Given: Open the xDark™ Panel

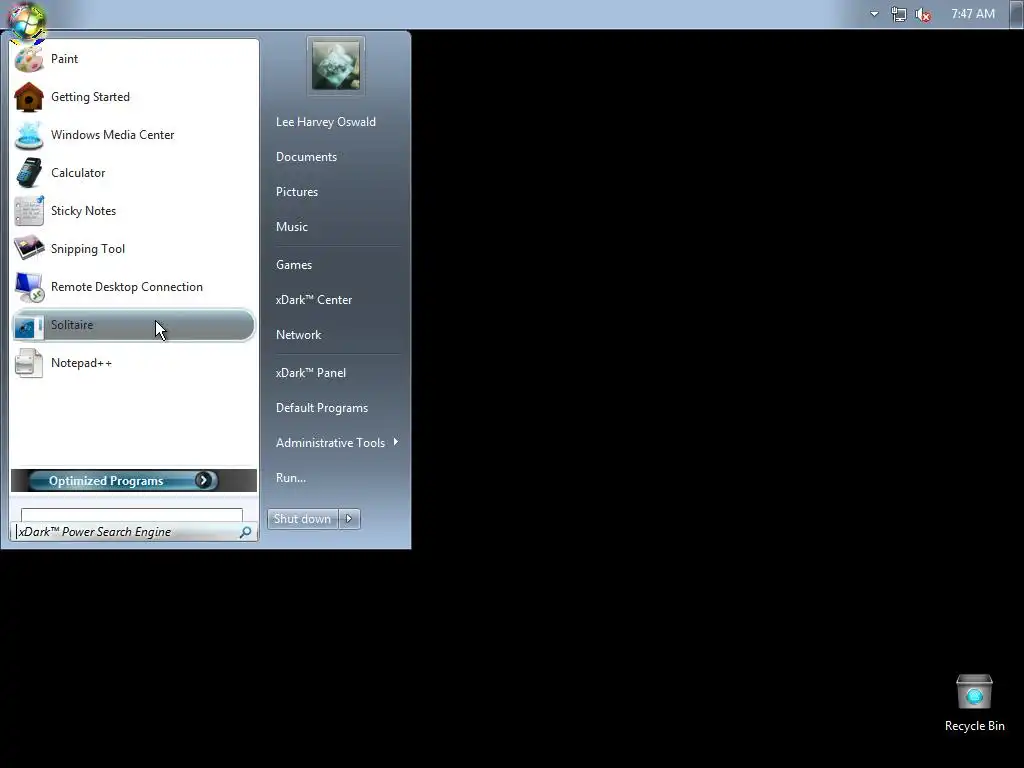Looking at the screenshot, I should [x=311, y=373].
